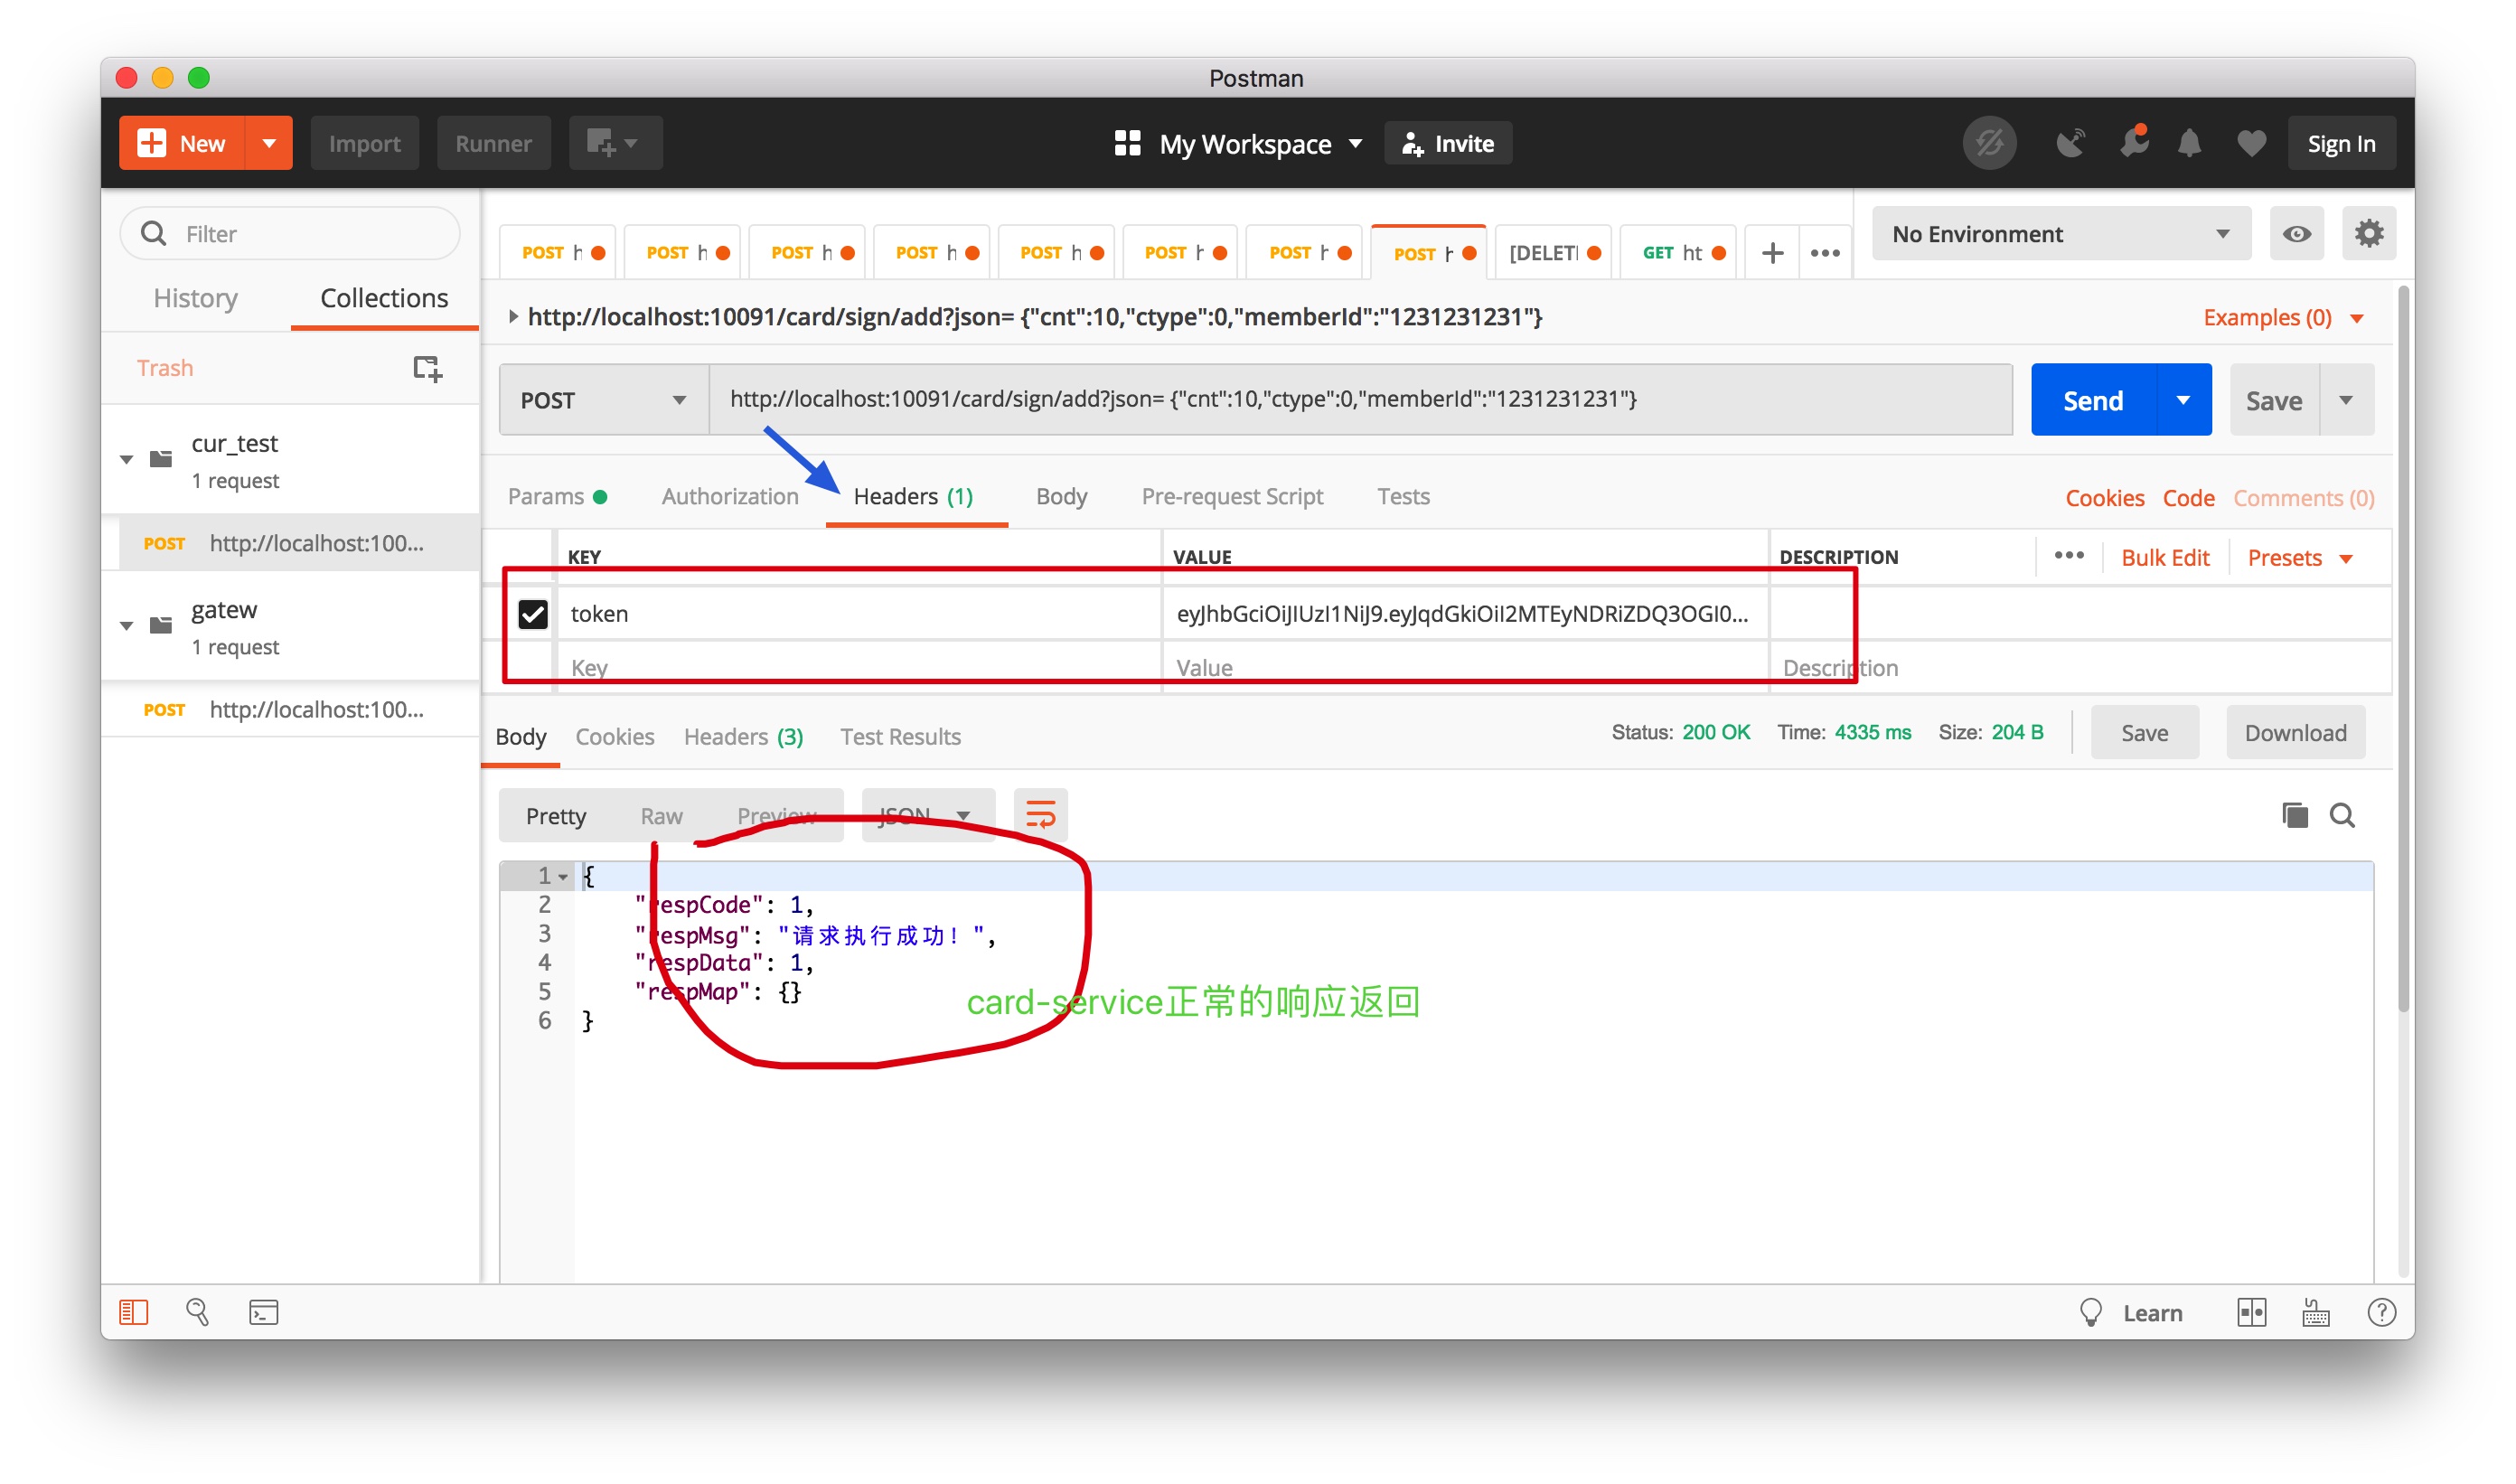Click the environment quick look eye icon
The width and height of the screenshot is (2516, 1484).
2296,234
